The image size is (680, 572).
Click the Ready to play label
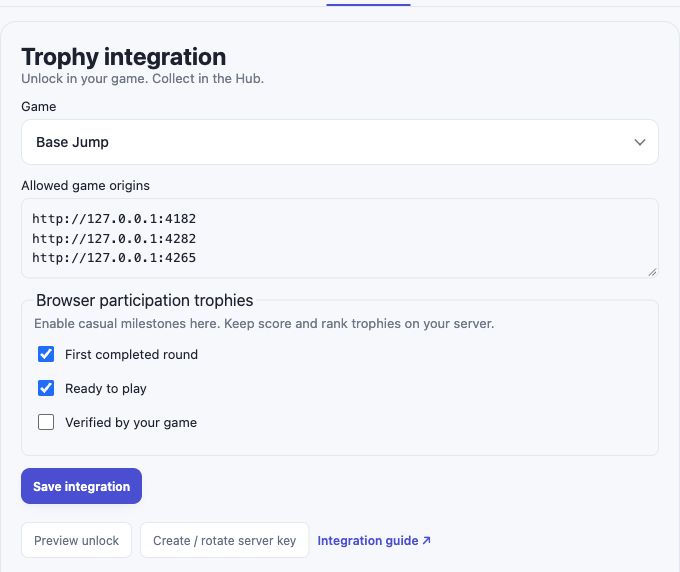[x=106, y=389]
